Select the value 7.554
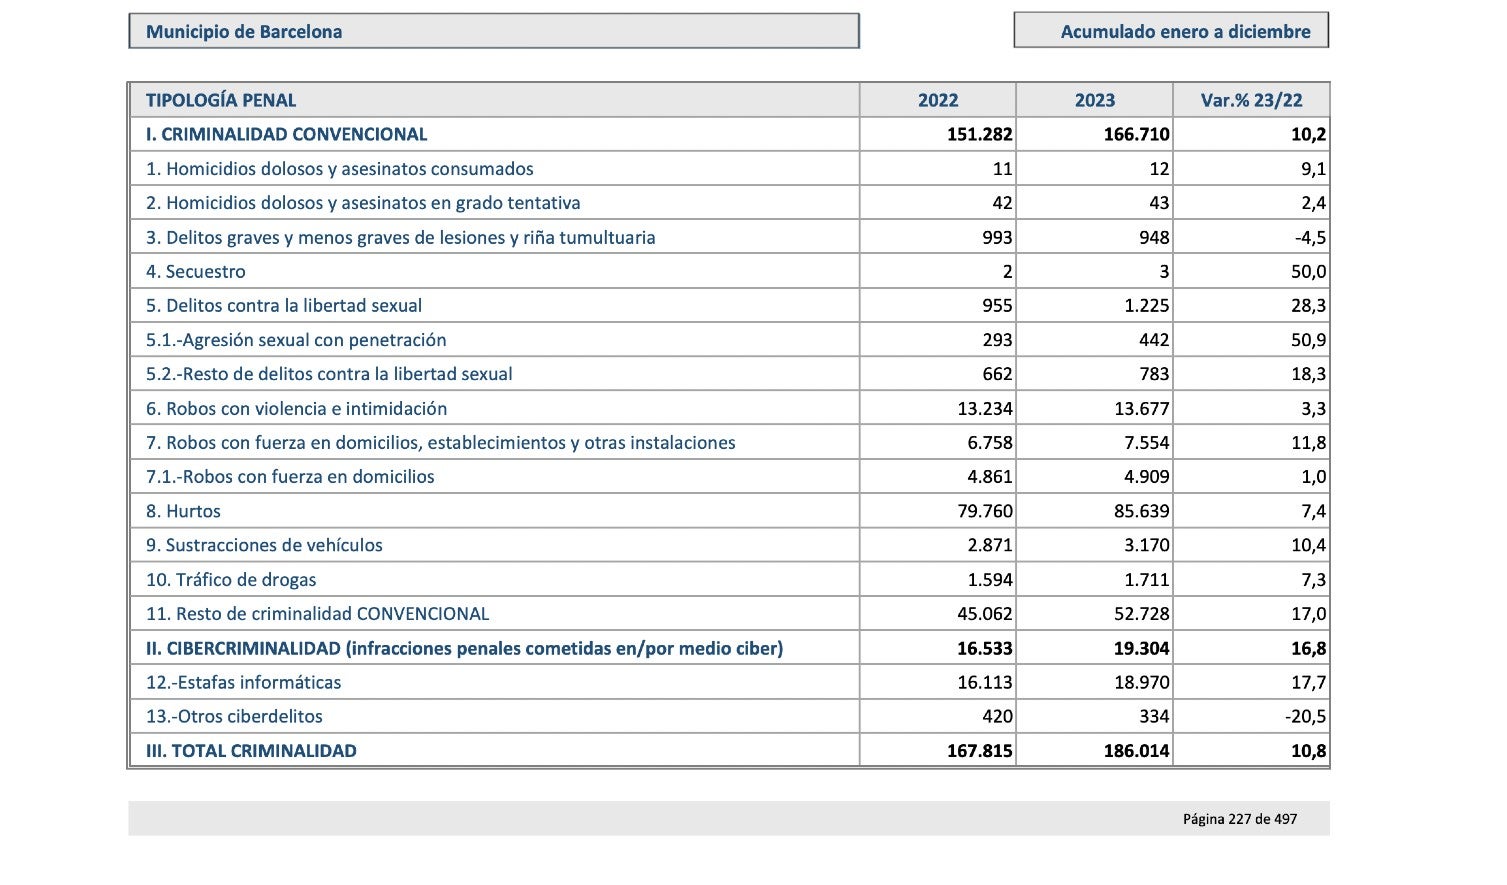 [1147, 442]
